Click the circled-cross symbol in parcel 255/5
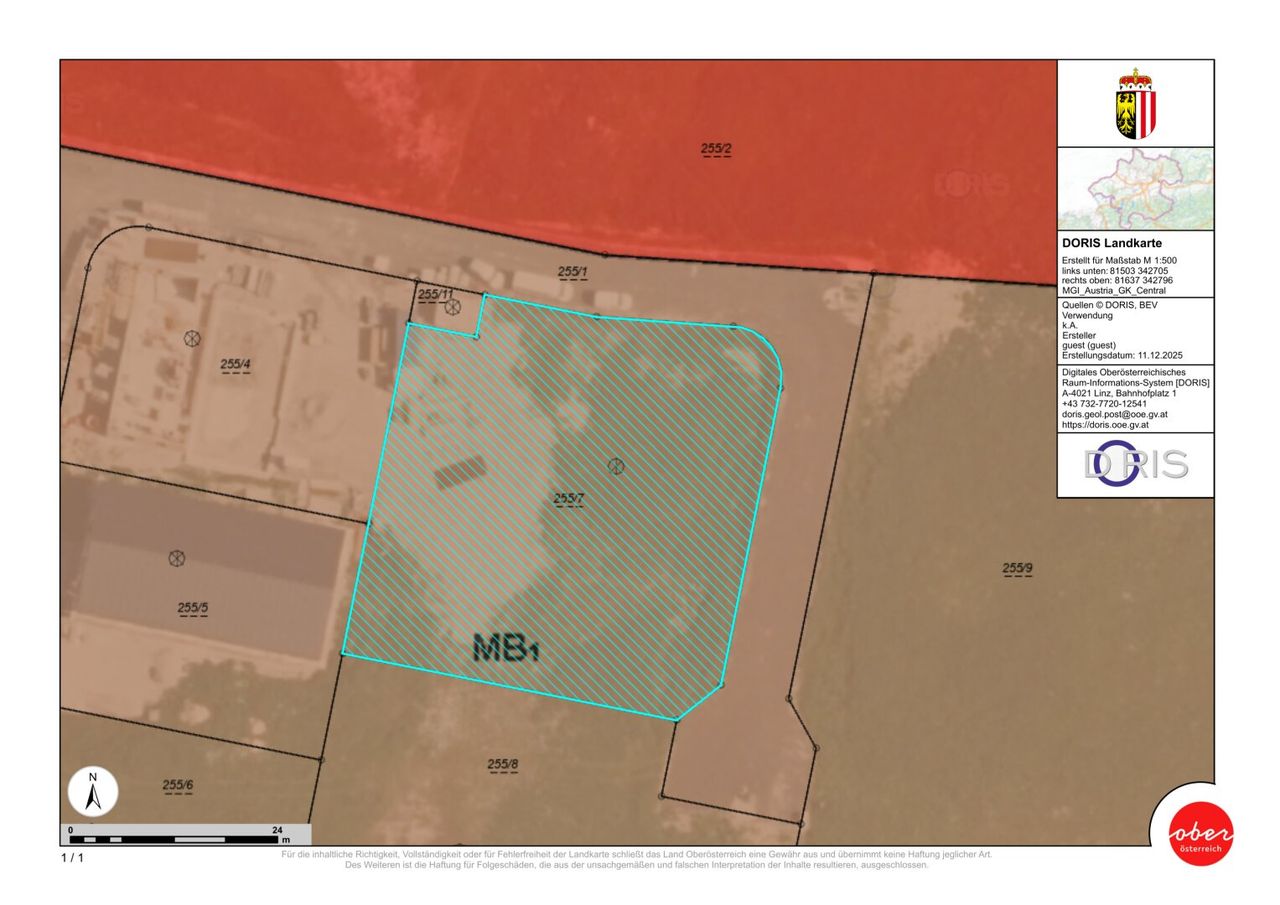The image size is (1280, 905). [x=177, y=558]
